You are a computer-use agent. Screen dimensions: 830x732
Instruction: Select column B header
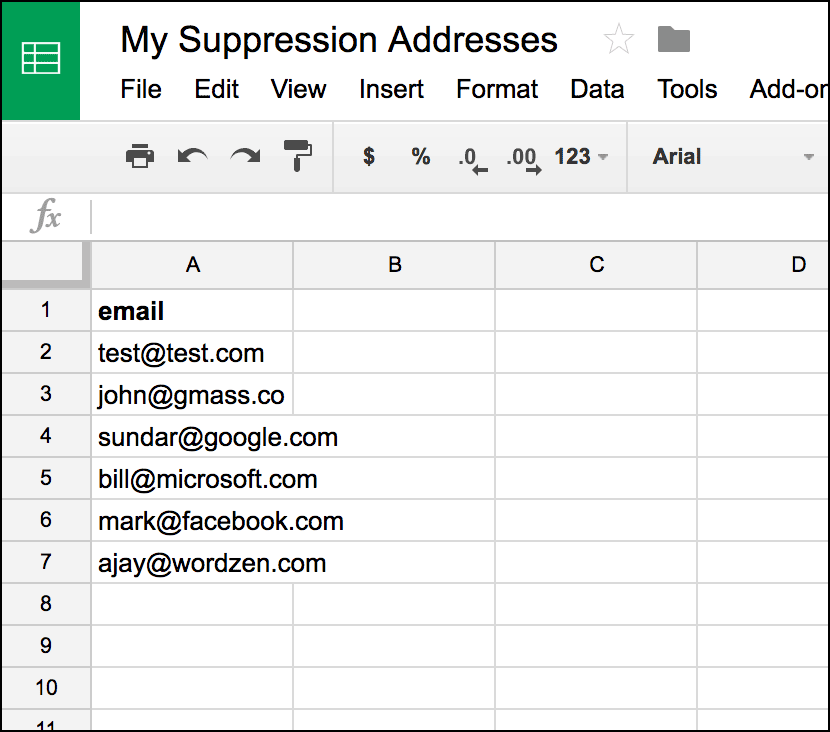[394, 265]
